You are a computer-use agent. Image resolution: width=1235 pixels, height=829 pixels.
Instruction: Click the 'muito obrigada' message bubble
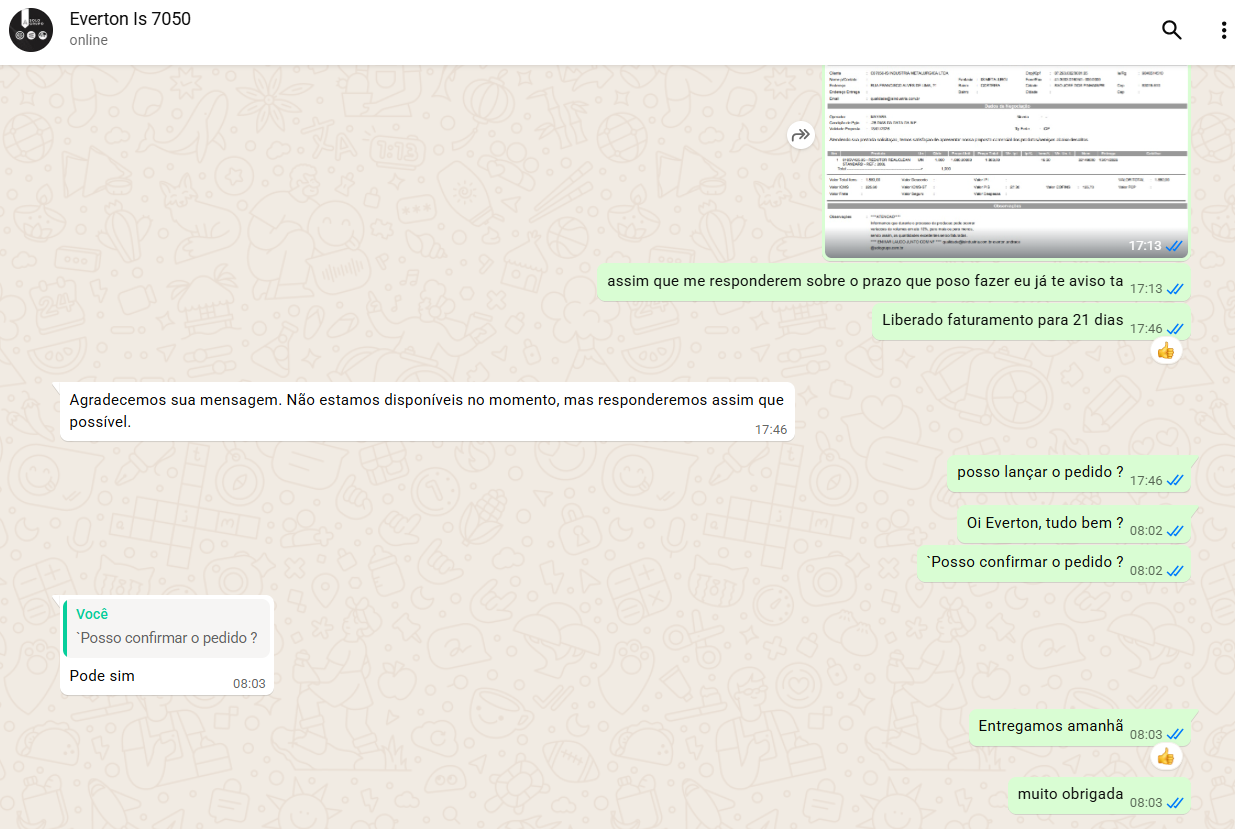1070,794
